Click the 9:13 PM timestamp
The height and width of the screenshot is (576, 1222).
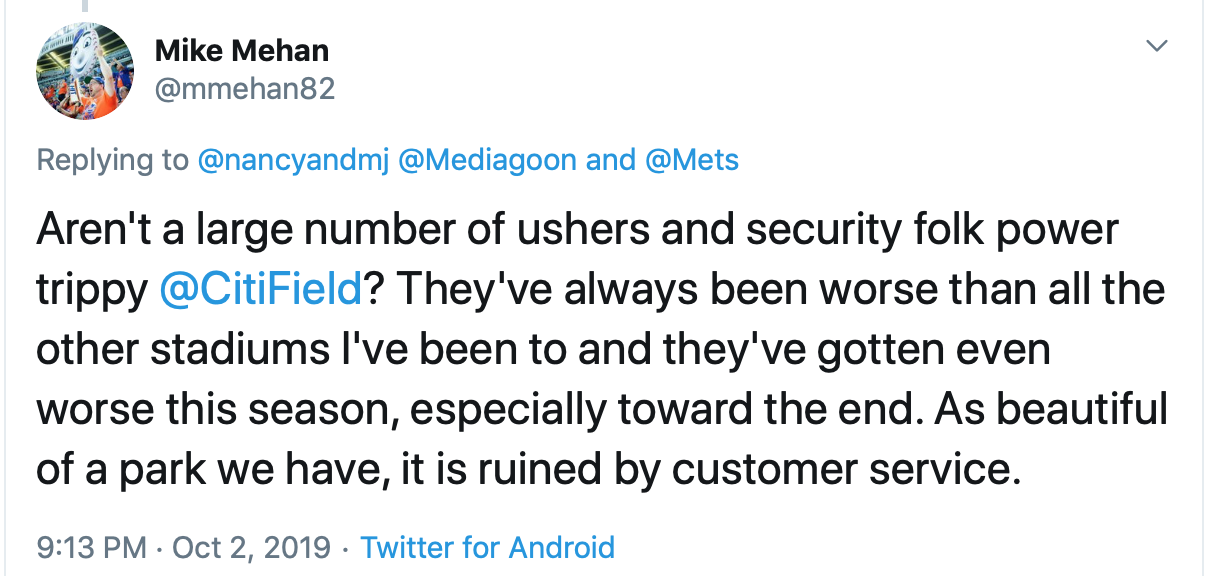coord(92,547)
